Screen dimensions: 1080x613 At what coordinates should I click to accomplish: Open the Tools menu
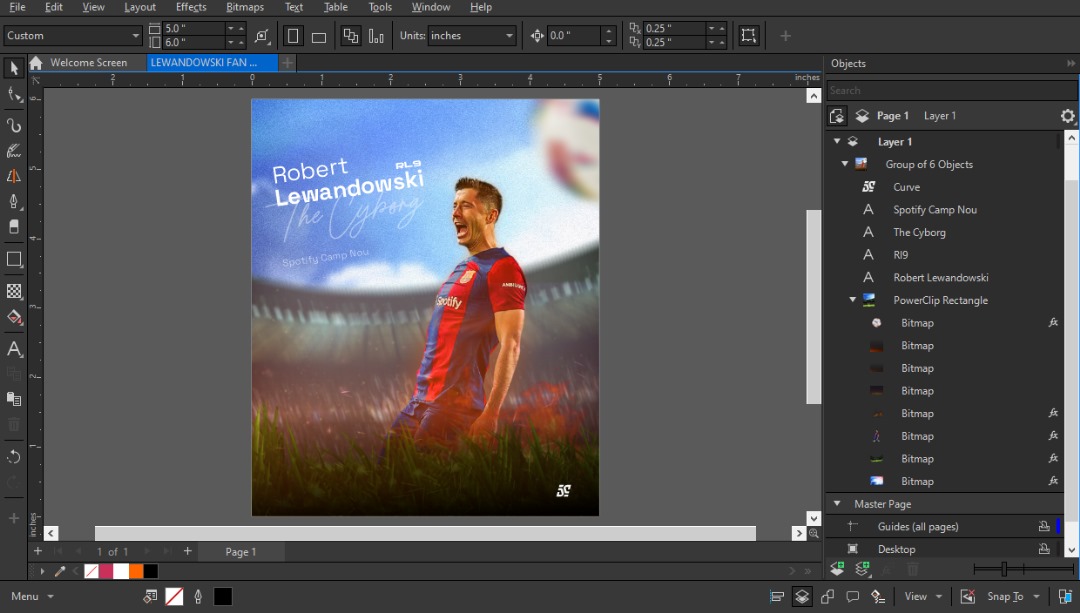(x=380, y=7)
